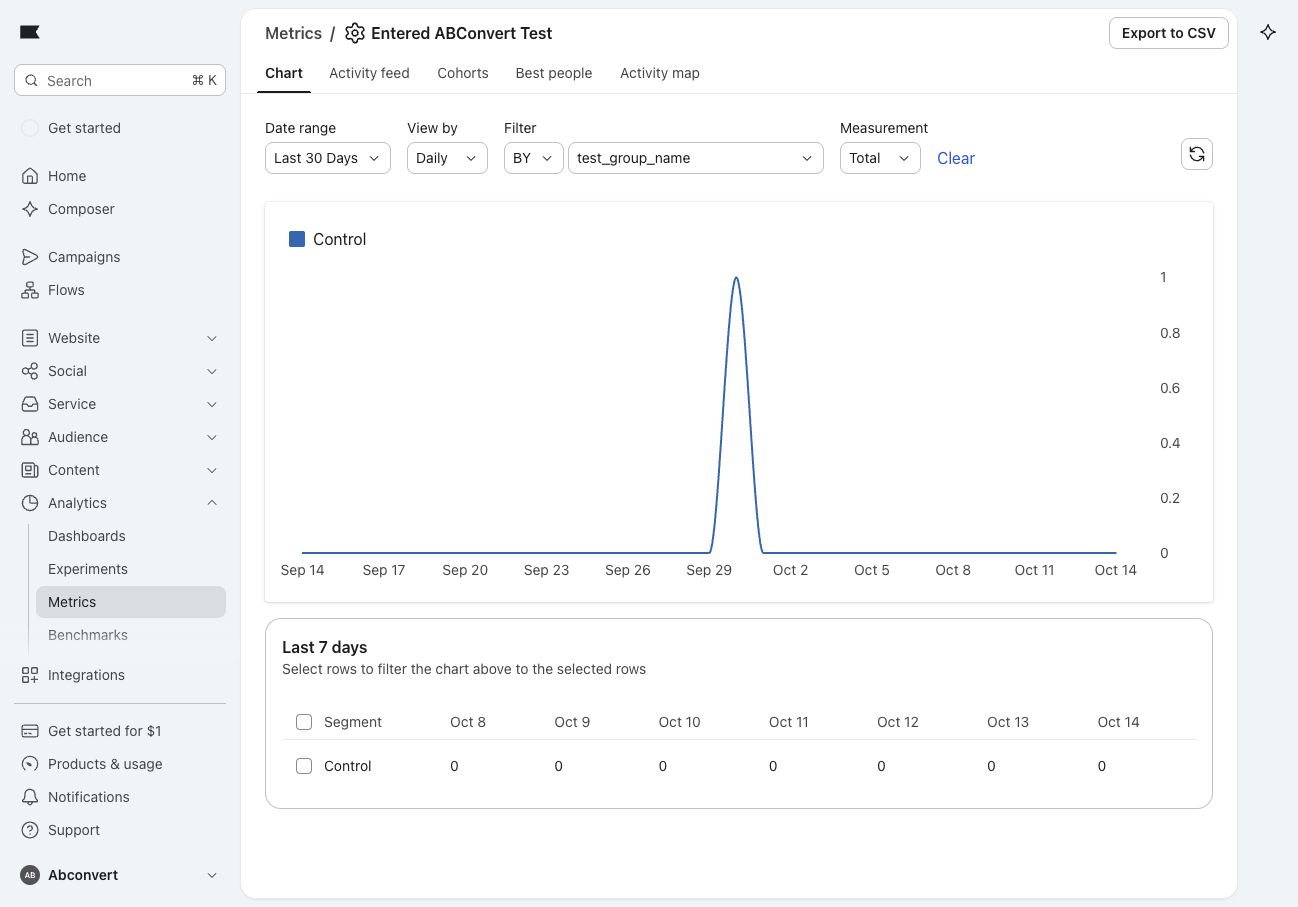Open the Total measurement dropdown
Image resolution: width=1298 pixels, height=907 pixels.
tap(880, 158)
